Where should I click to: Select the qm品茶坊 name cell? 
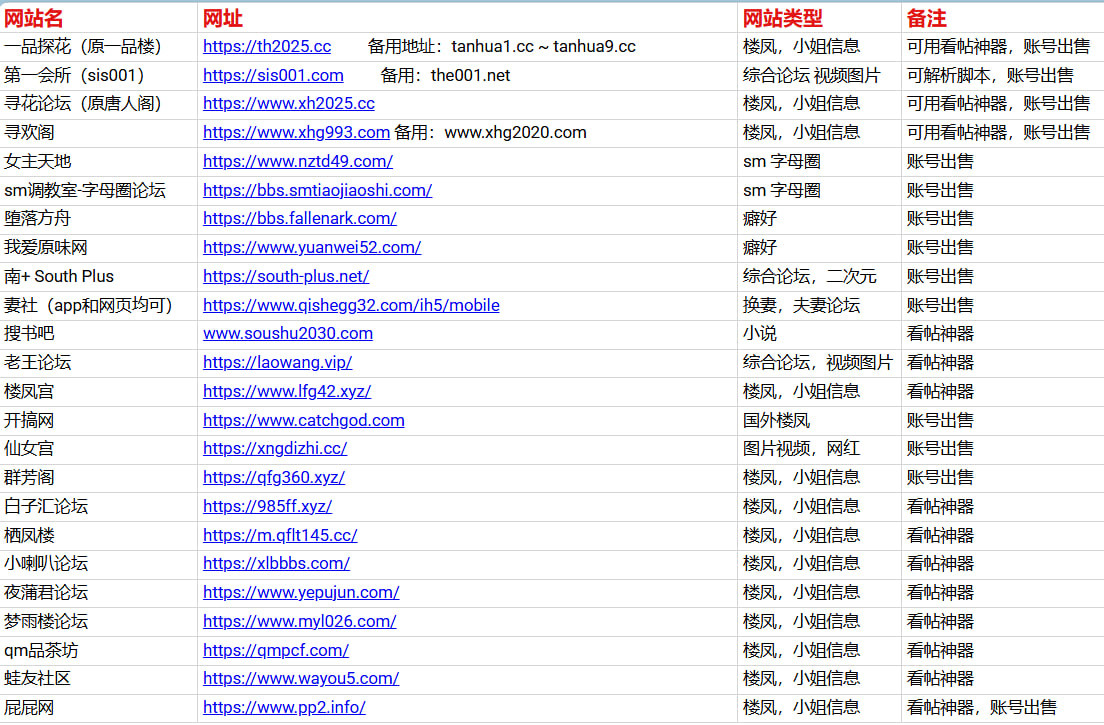(x=99, y=650)
